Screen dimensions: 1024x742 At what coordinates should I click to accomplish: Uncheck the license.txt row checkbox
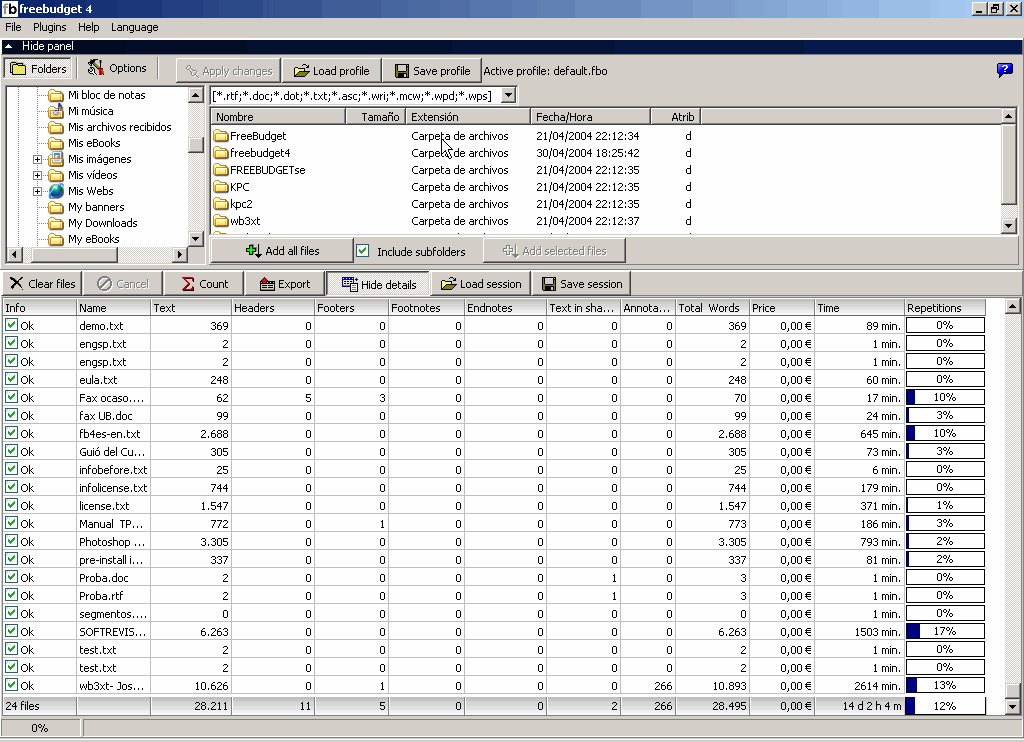[12, 506]
